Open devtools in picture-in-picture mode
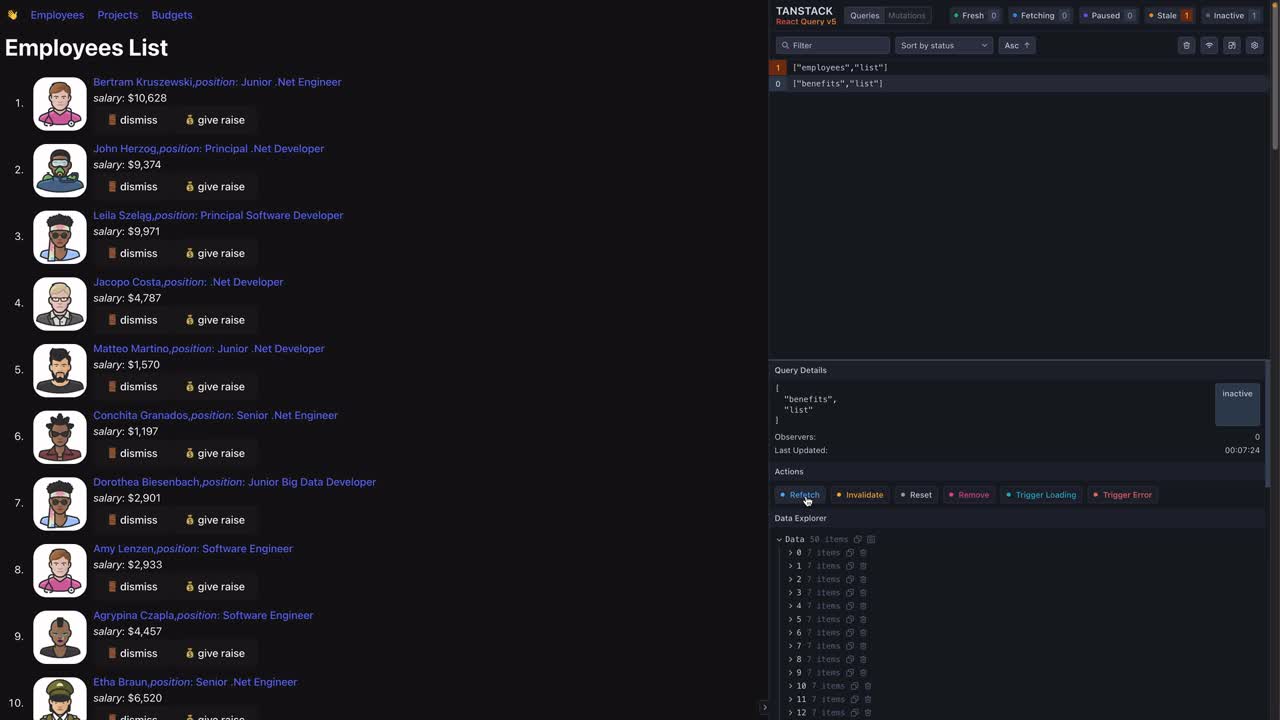 [1232, 45]
